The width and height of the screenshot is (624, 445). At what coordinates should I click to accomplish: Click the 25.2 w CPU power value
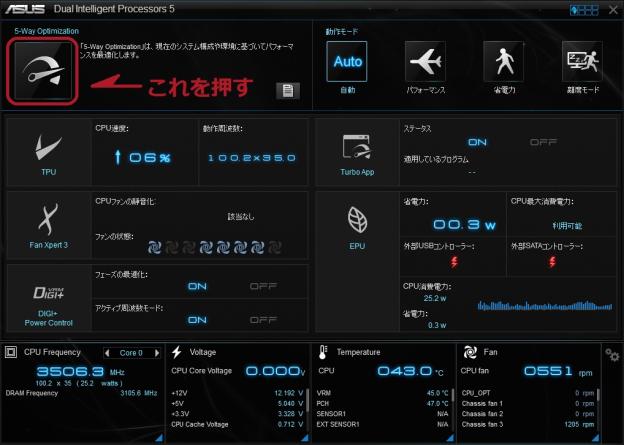click(435, 298)
